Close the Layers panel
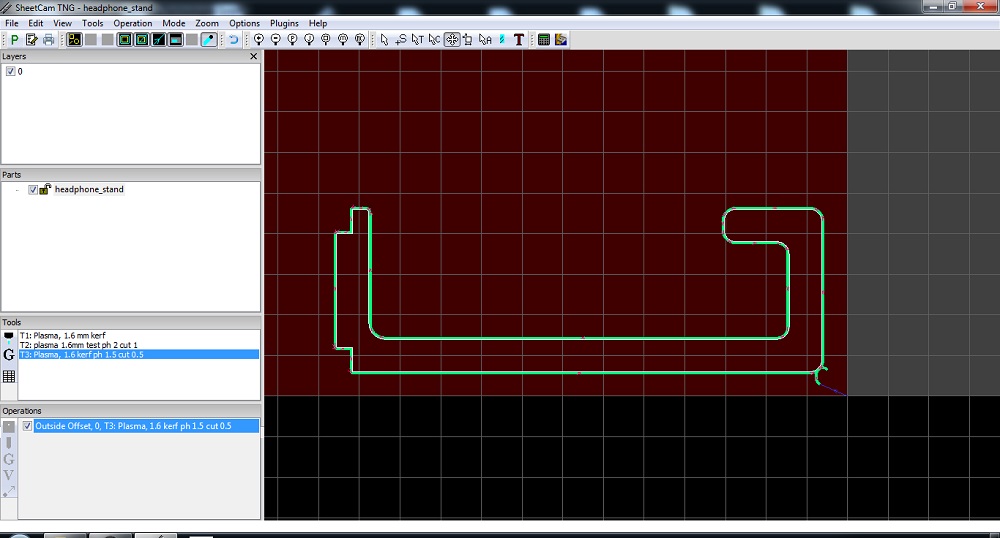Screen dimensions: 1000x538 pyautogui.click(x=253, y=56)
